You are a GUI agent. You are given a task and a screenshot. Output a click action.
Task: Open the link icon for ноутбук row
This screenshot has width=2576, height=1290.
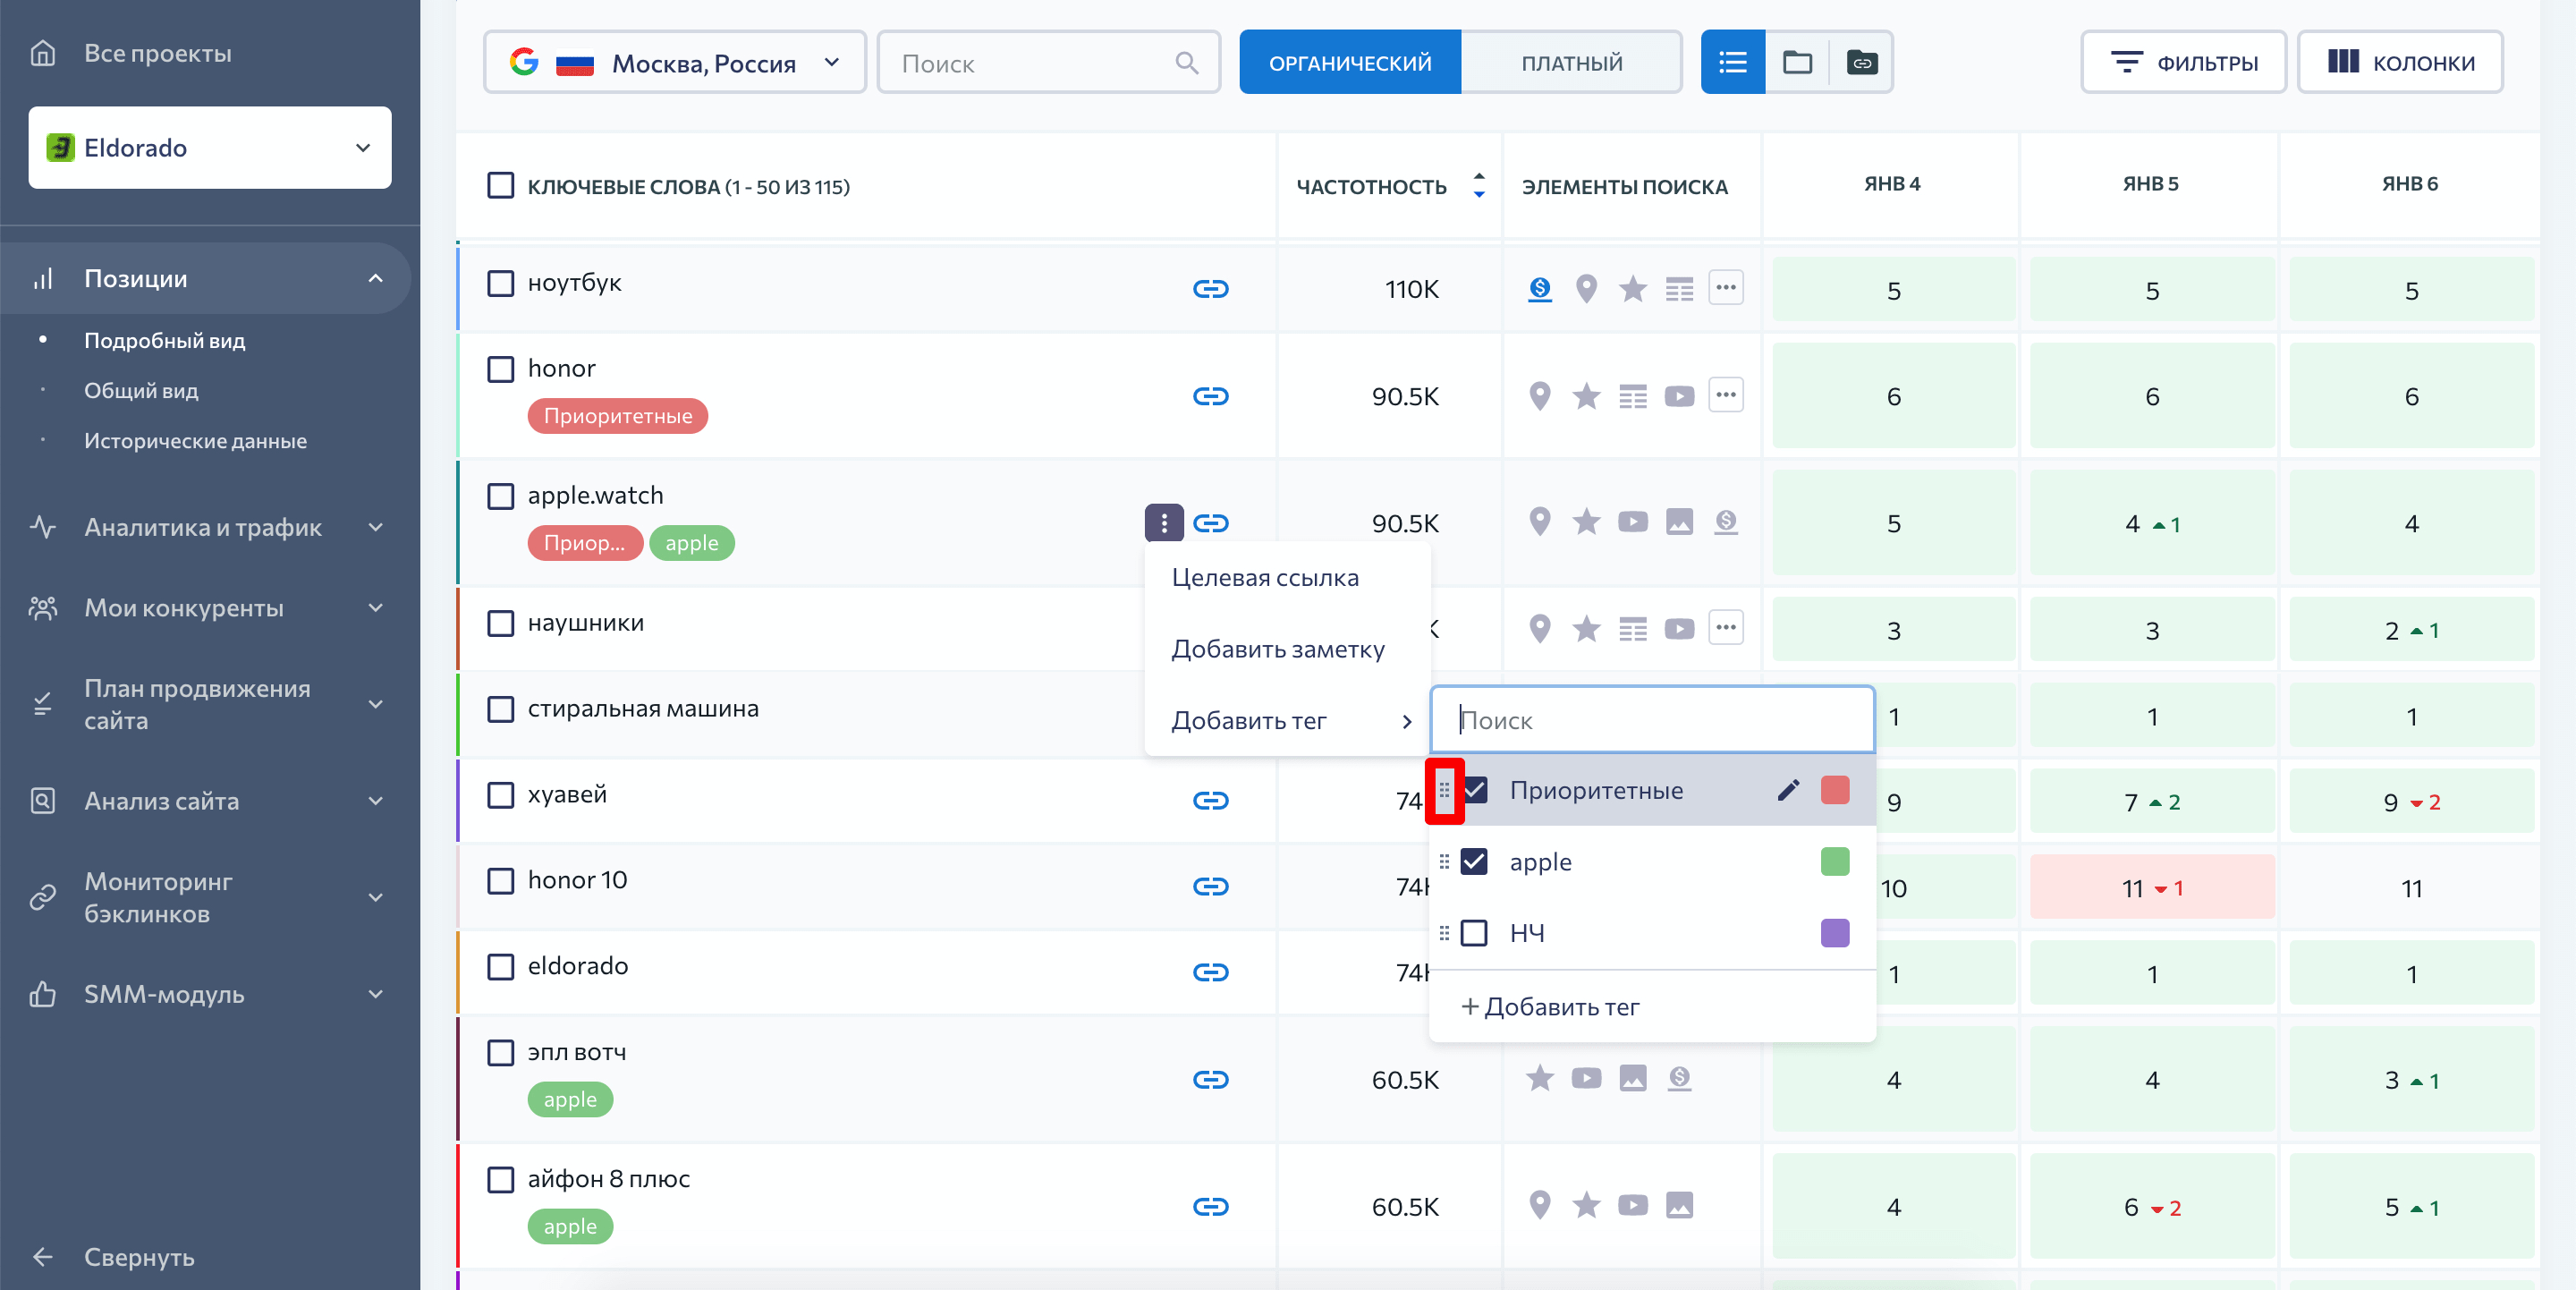(x=1210, y=289)
